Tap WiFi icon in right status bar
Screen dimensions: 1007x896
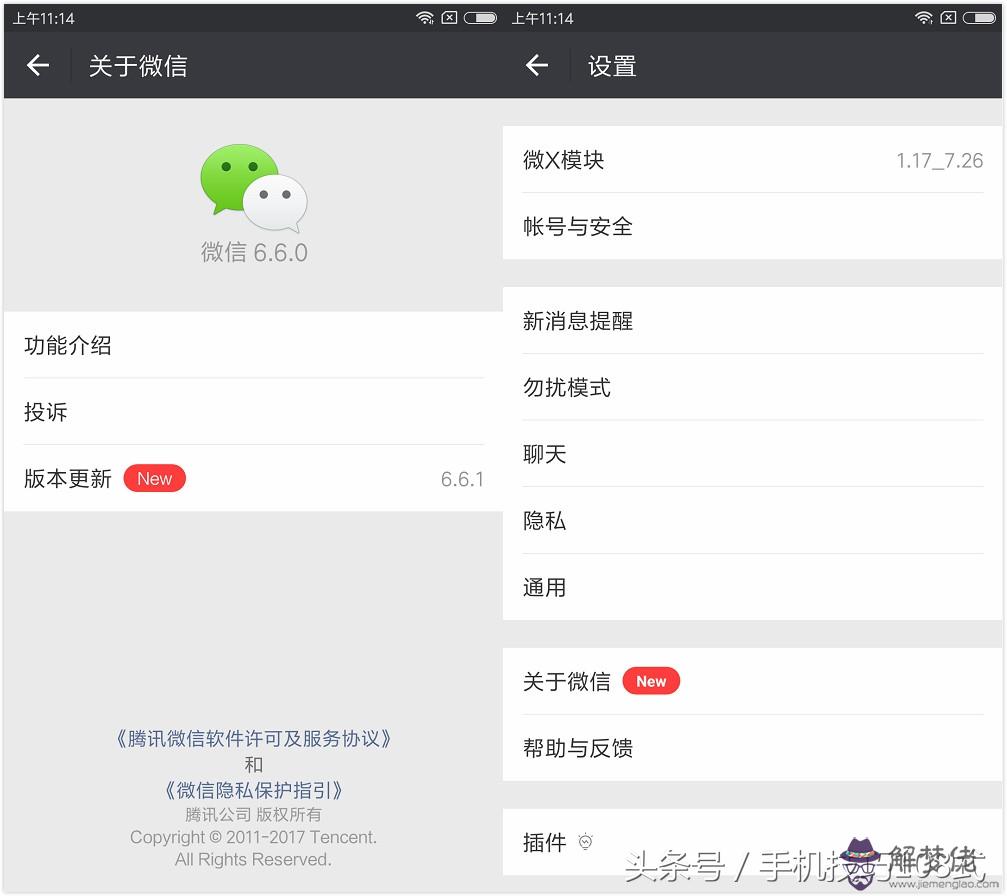coord(924,17)
